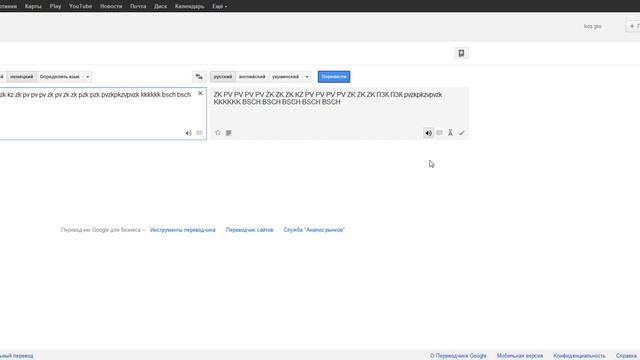Open Play in Google bar
Viewport: 640px width, 360px height.
[55, 6]
